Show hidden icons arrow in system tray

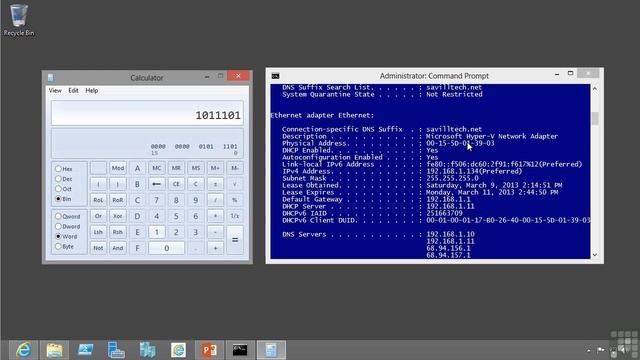(589, 350)
